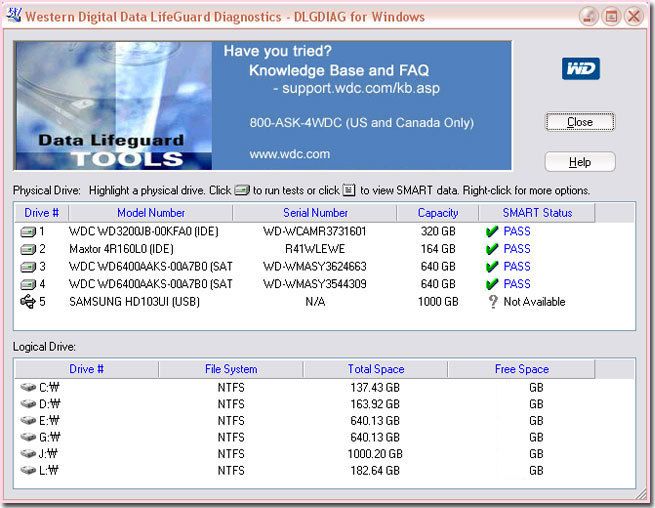Screen dimensions: 655x508
Task: Maximize the DLGDIAG window
Action: pyautogui.click(x=611, y=17)
